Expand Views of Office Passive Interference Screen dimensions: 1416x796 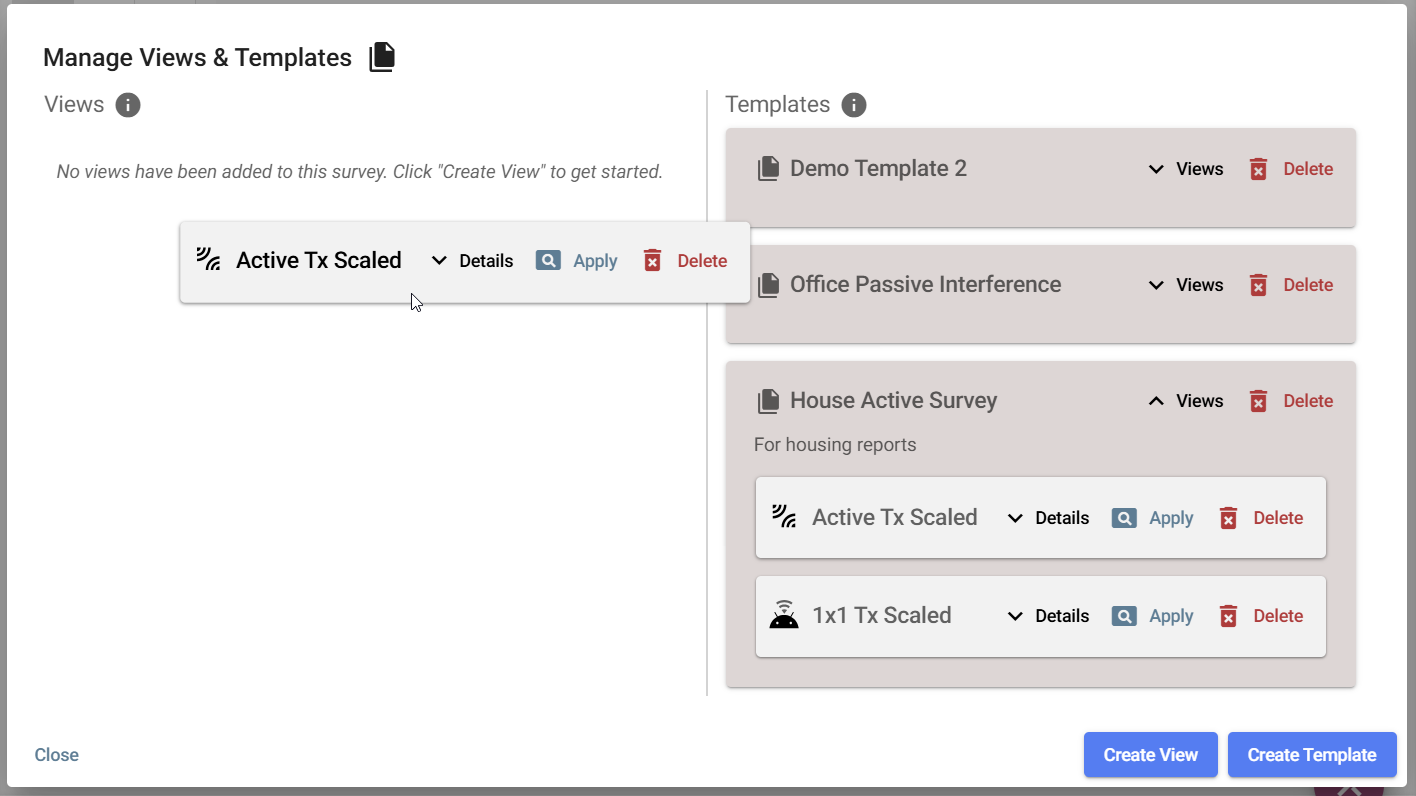1186,285
